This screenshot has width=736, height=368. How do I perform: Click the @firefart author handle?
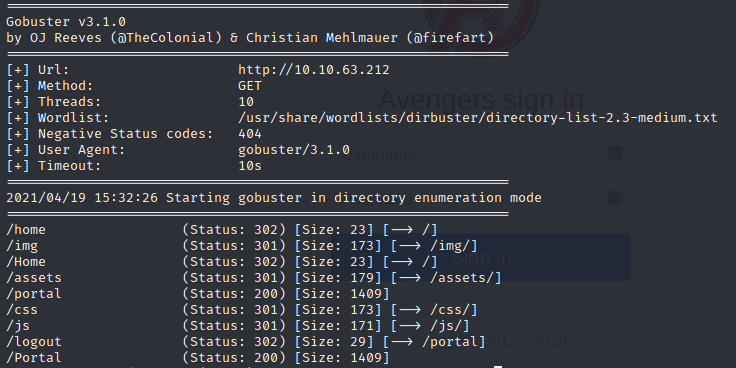coord(450,38)
